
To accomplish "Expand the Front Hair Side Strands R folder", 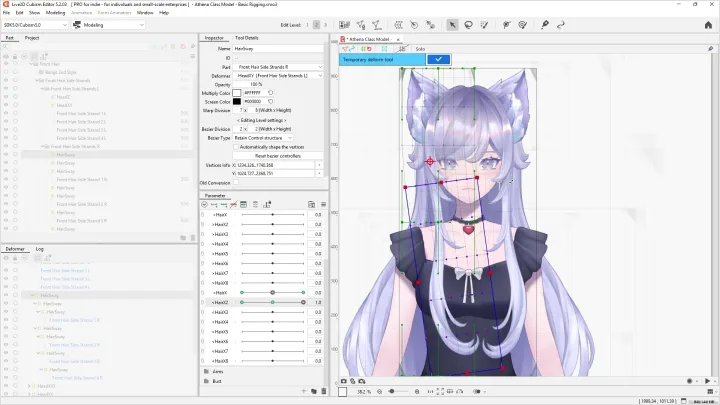I will [x=42, y=146].
